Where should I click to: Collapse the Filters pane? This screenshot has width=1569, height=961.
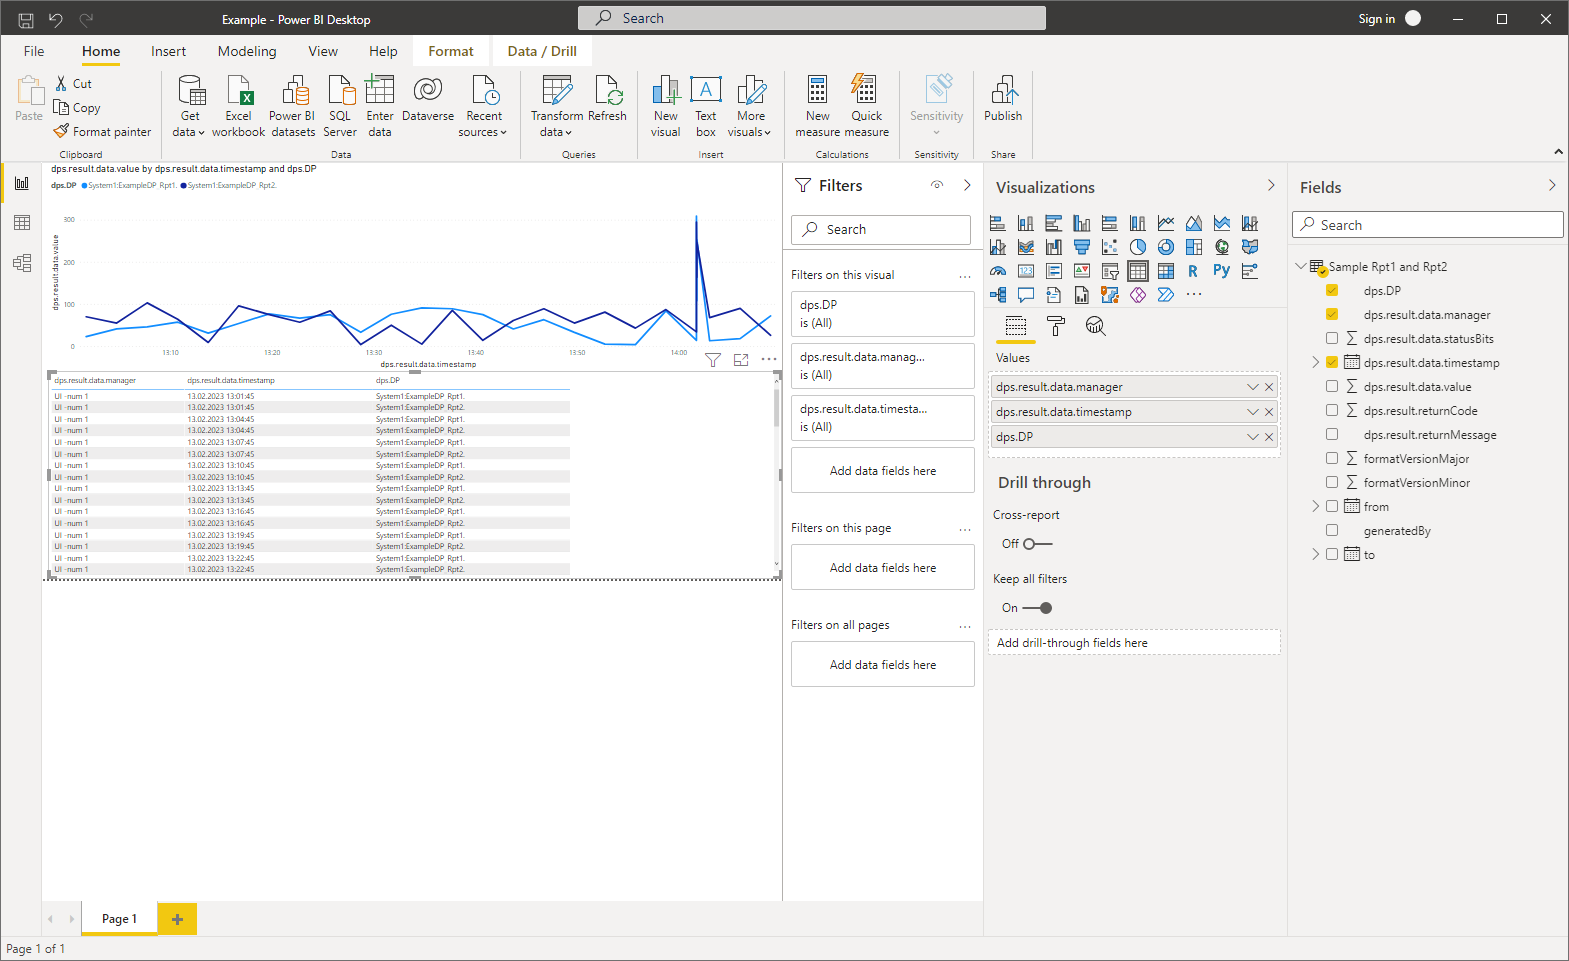pos(967,186)
